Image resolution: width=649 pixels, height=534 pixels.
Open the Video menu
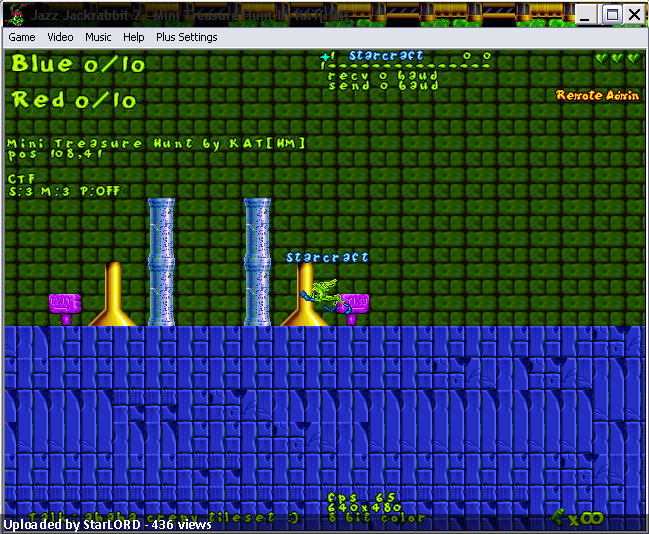click(60, 37)
